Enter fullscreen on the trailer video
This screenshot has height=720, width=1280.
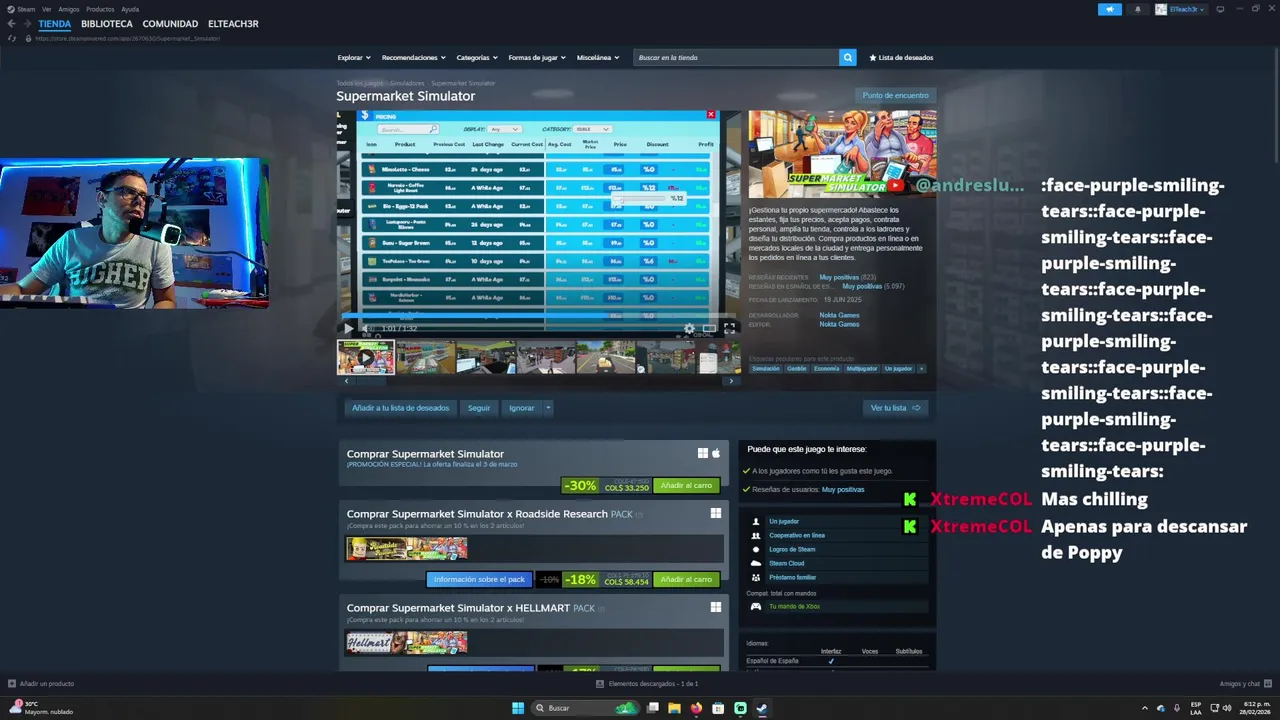(729, 328)
